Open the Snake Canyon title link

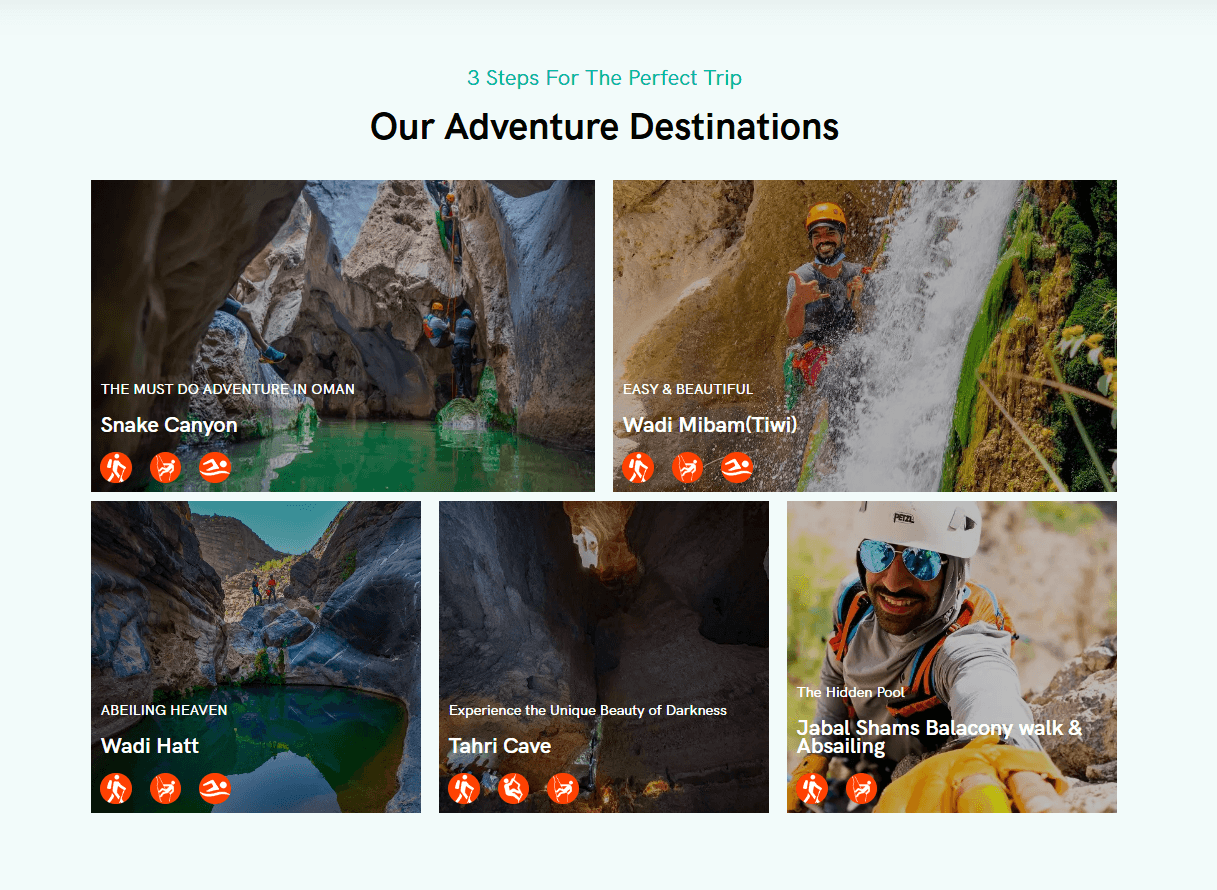(169, 425)
